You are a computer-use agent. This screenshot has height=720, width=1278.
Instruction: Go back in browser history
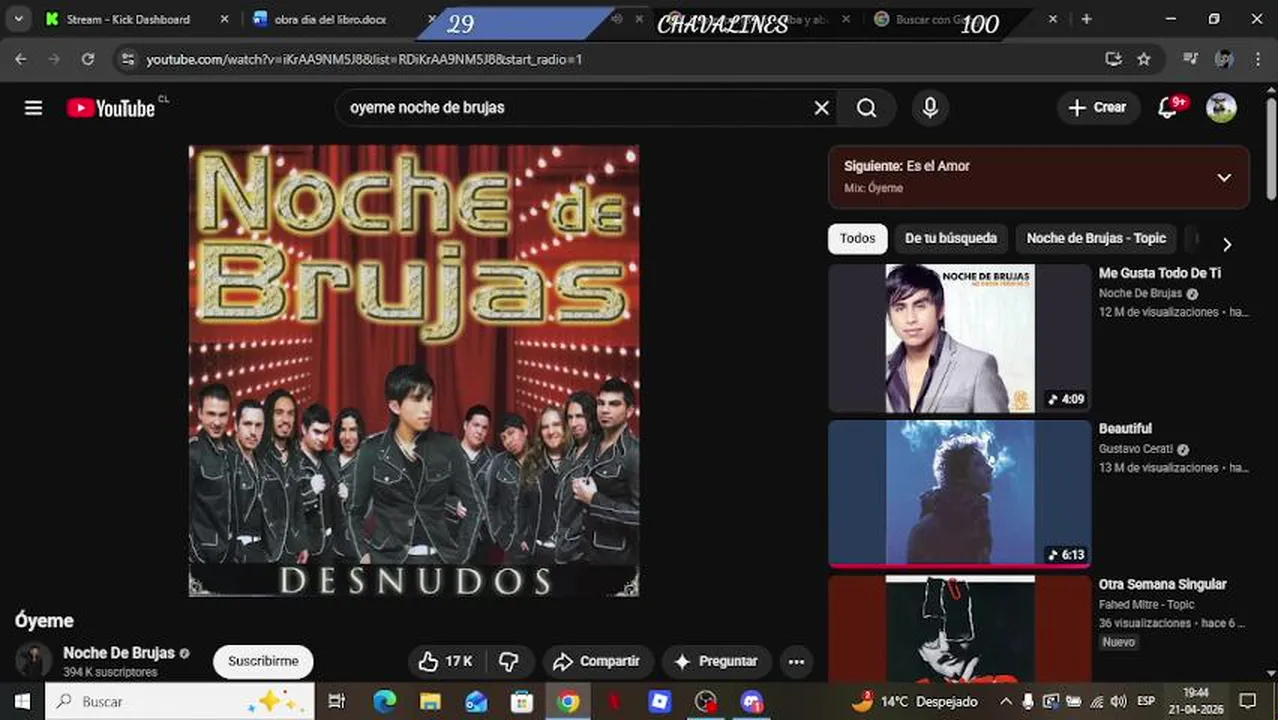21,59
